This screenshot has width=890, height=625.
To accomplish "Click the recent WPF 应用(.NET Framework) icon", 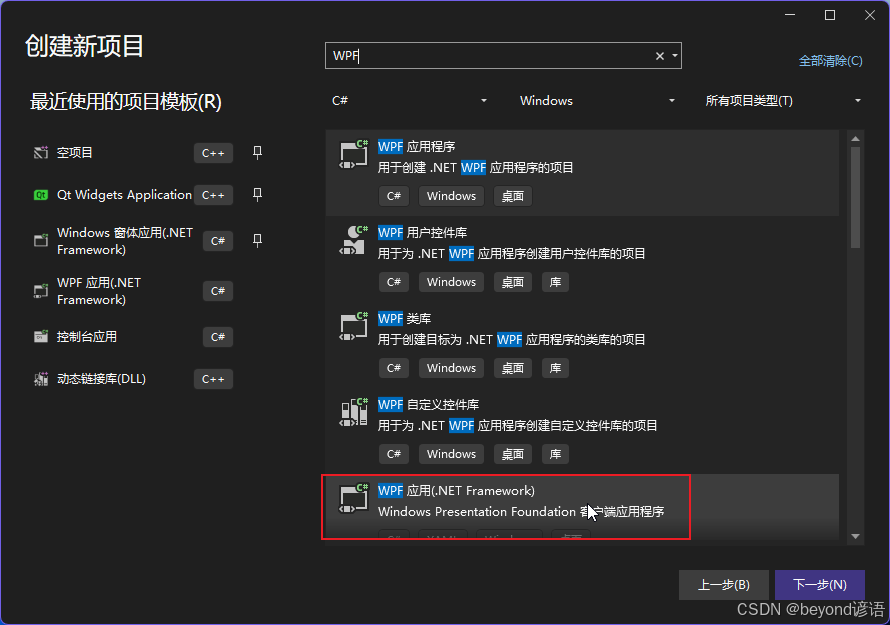I will tap(41, 291).
